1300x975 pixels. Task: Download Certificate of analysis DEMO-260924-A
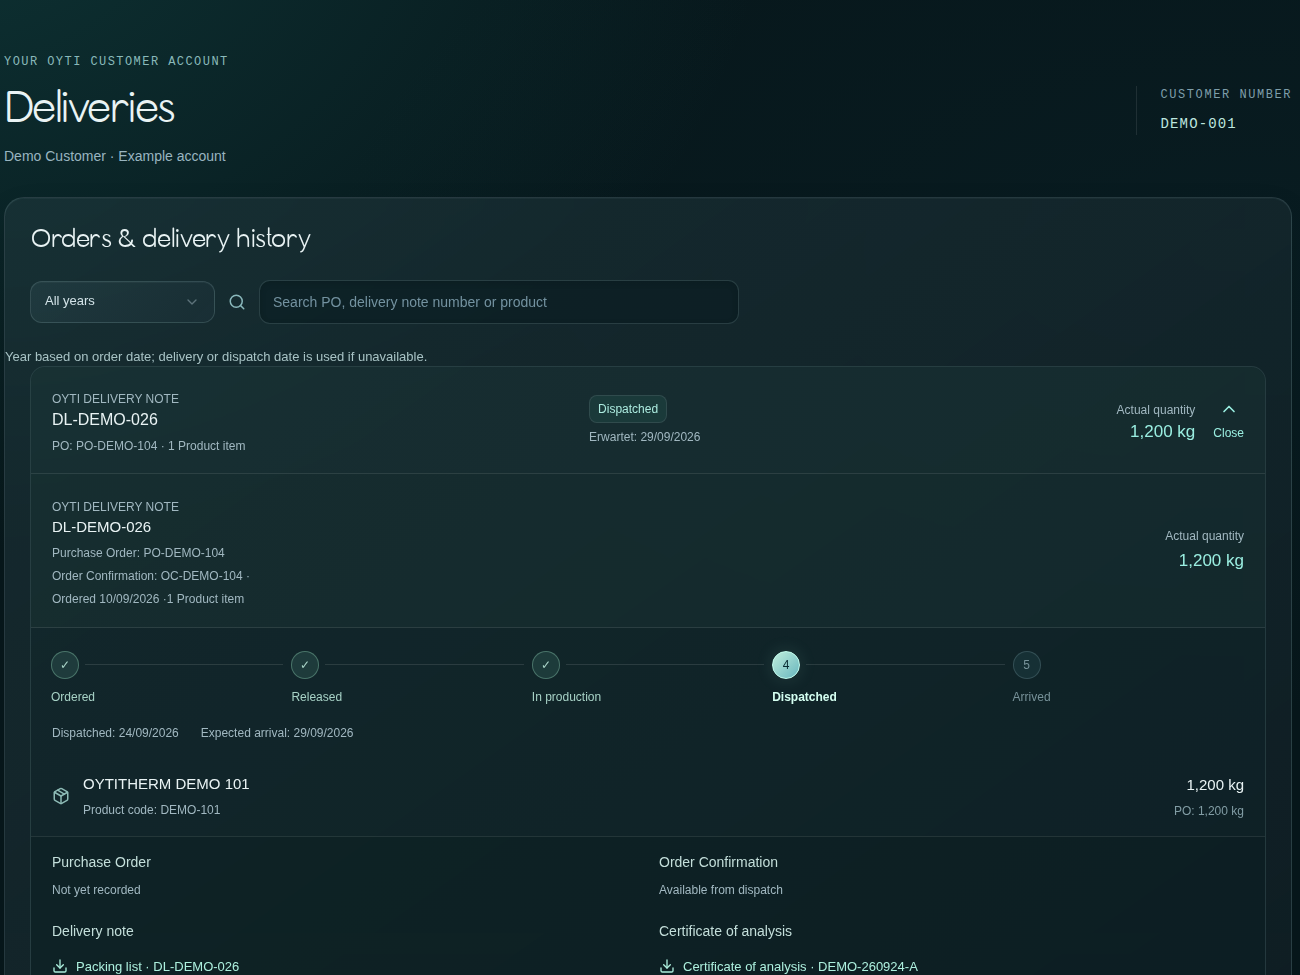pyautogui.click(x=800, y=967)
